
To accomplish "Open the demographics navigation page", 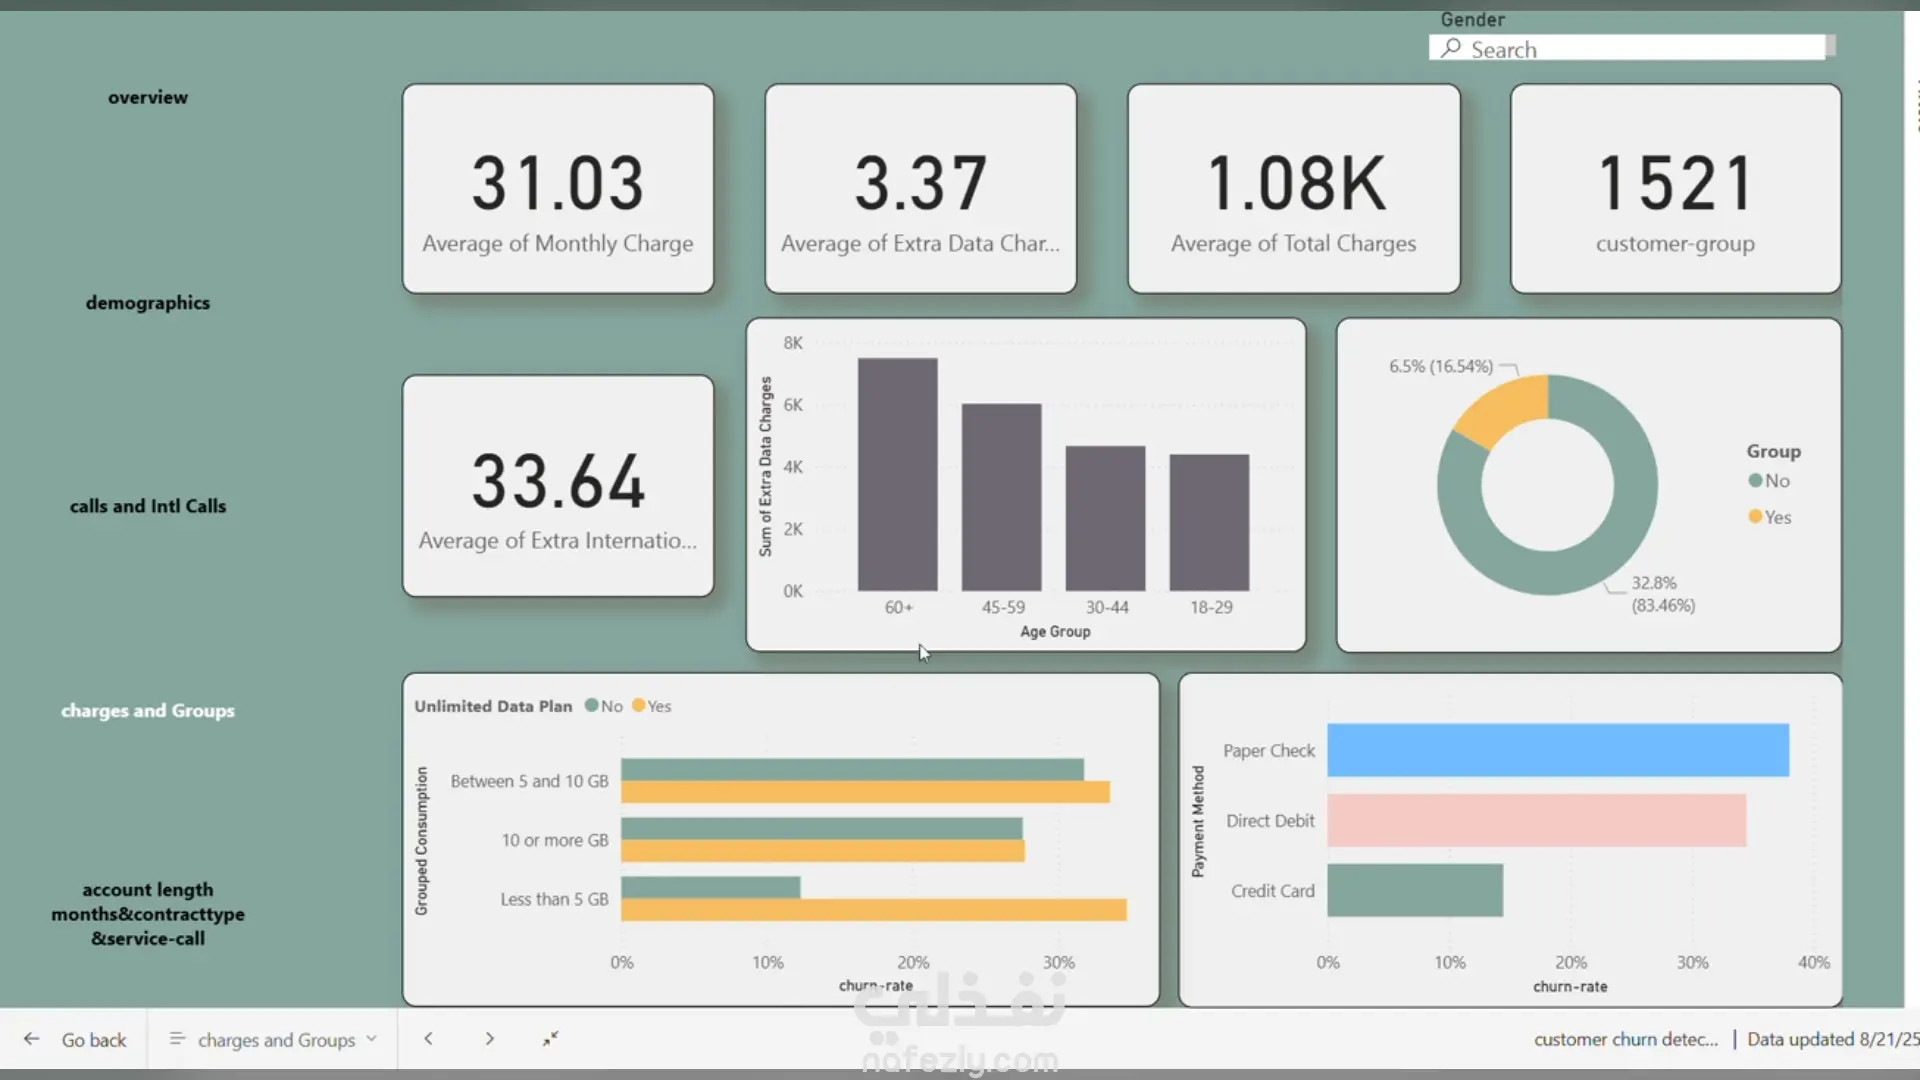I will click(x=148, y=303).
